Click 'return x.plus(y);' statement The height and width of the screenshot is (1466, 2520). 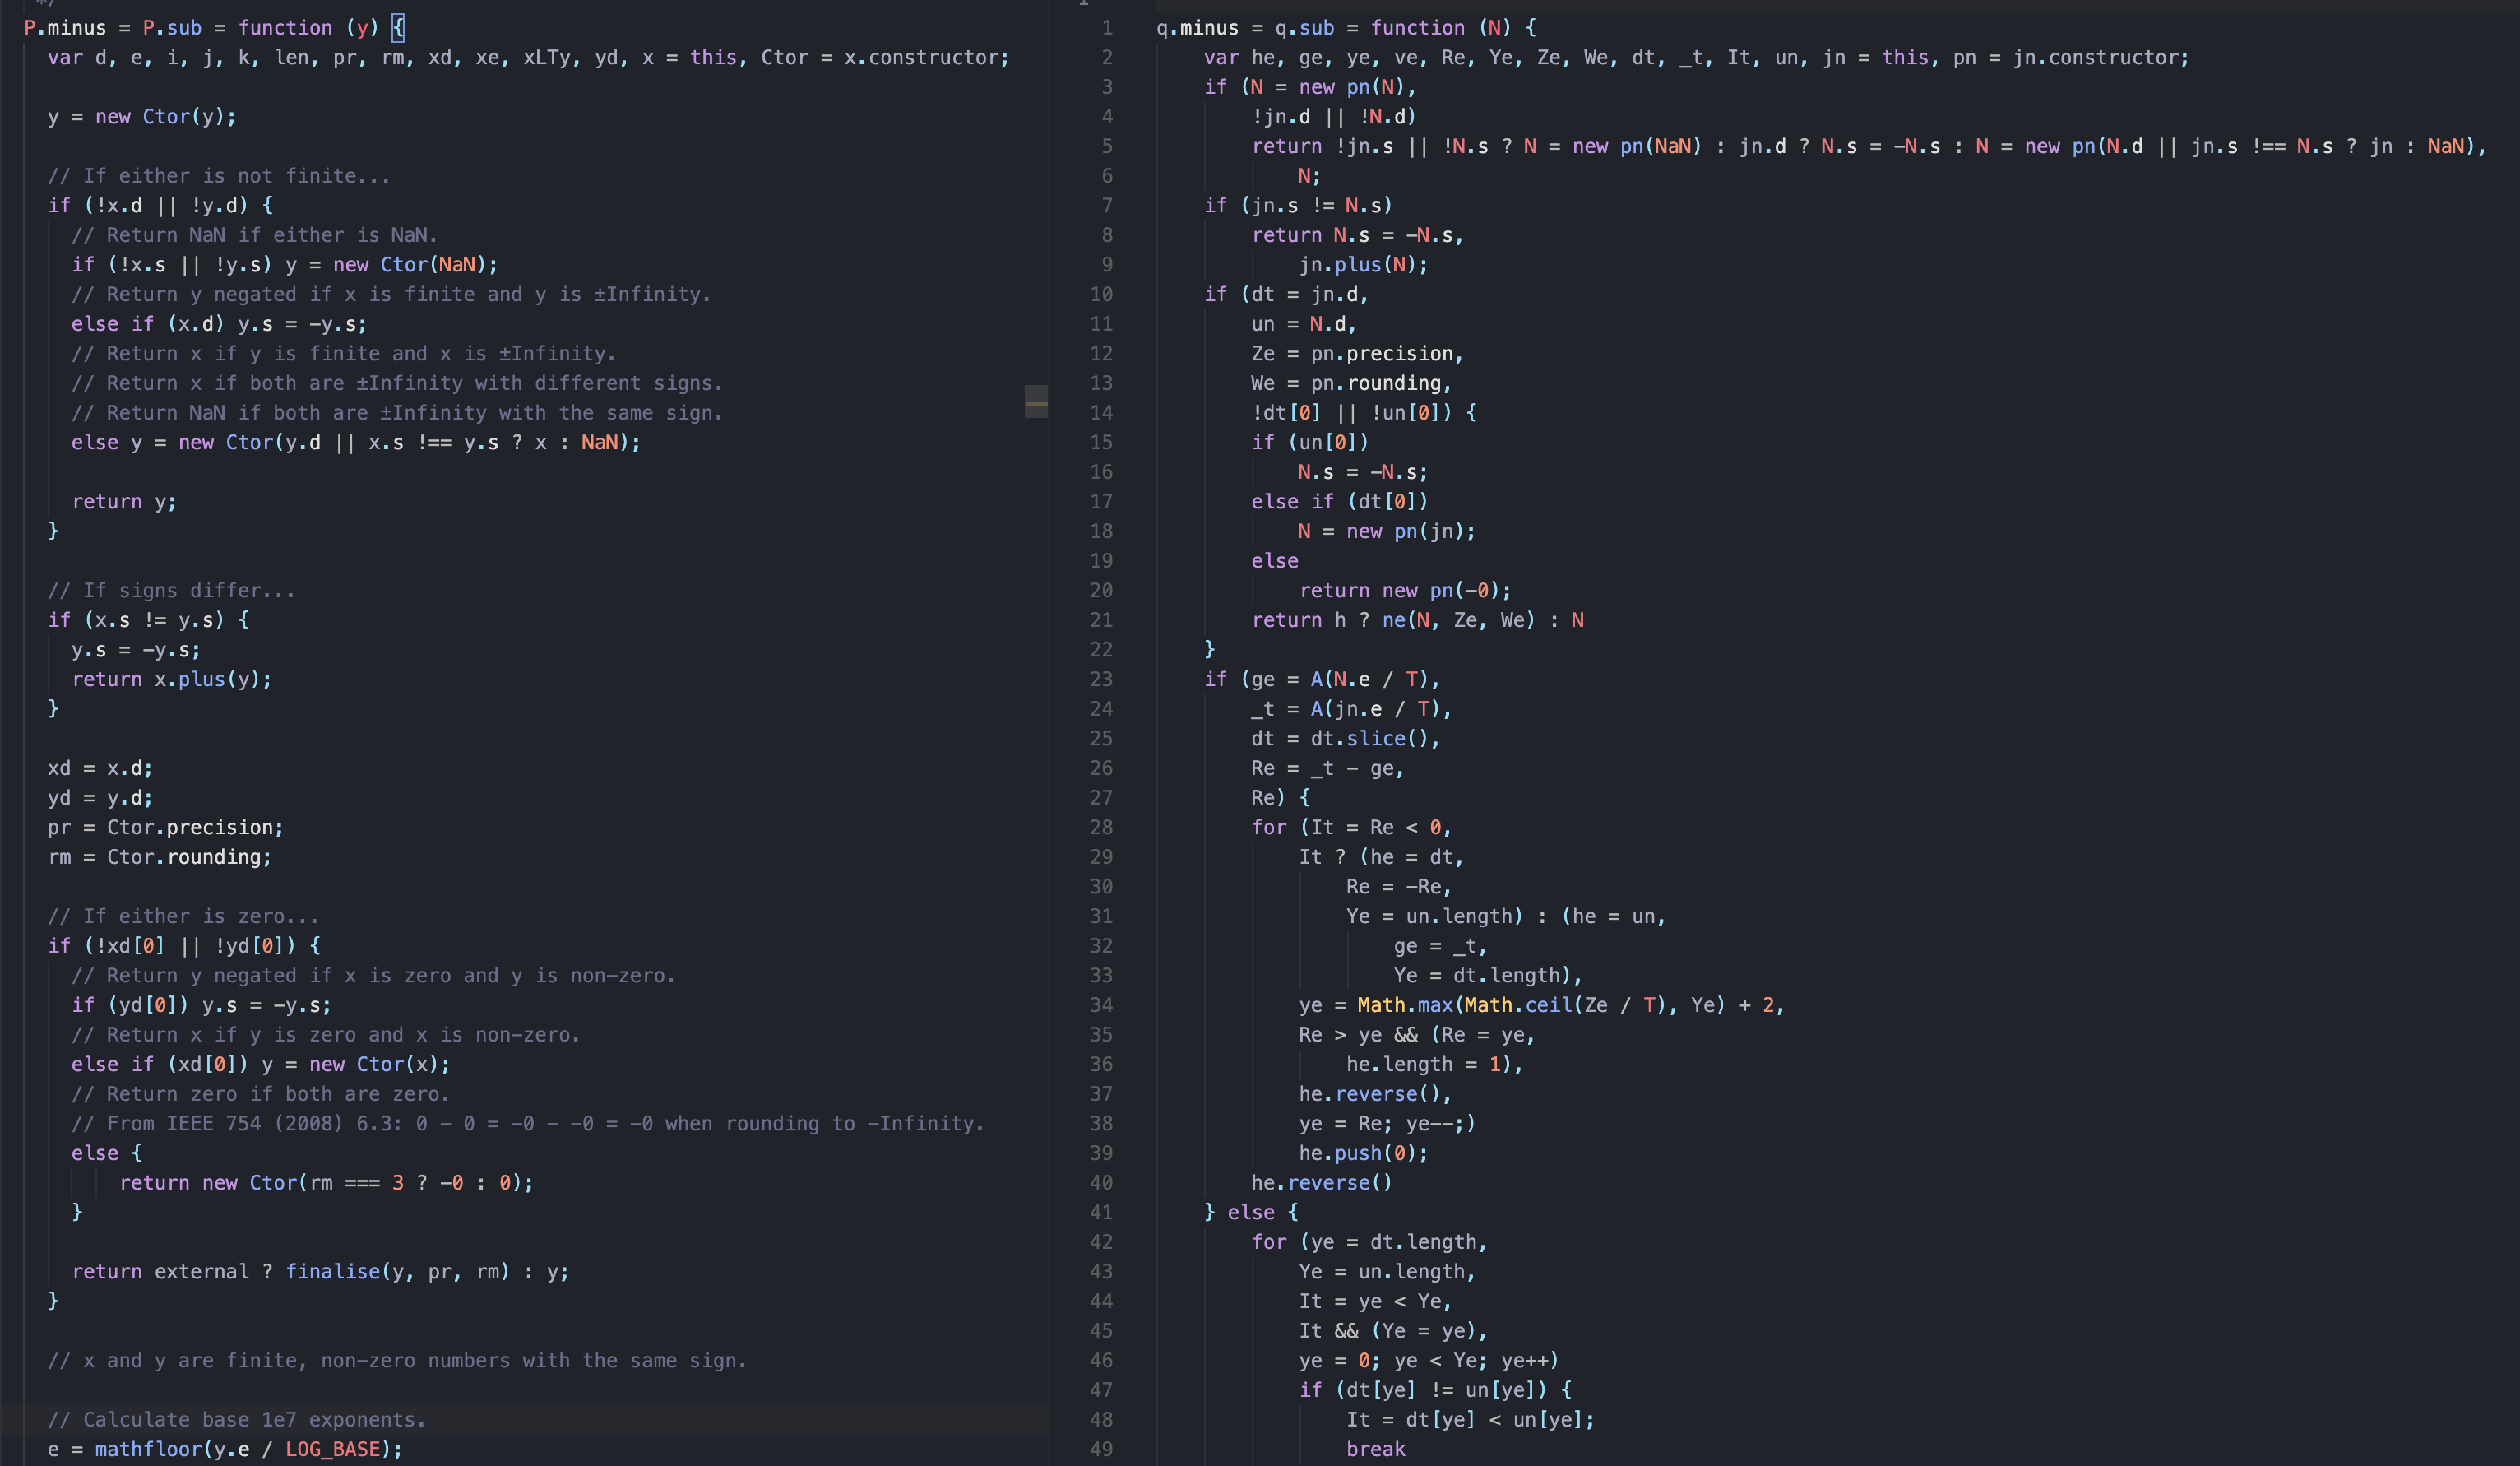[172, 680]
